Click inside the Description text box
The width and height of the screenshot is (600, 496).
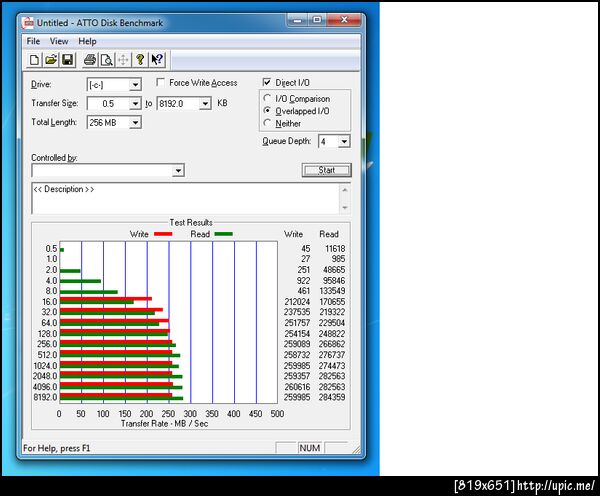click(x=186, y=198)
